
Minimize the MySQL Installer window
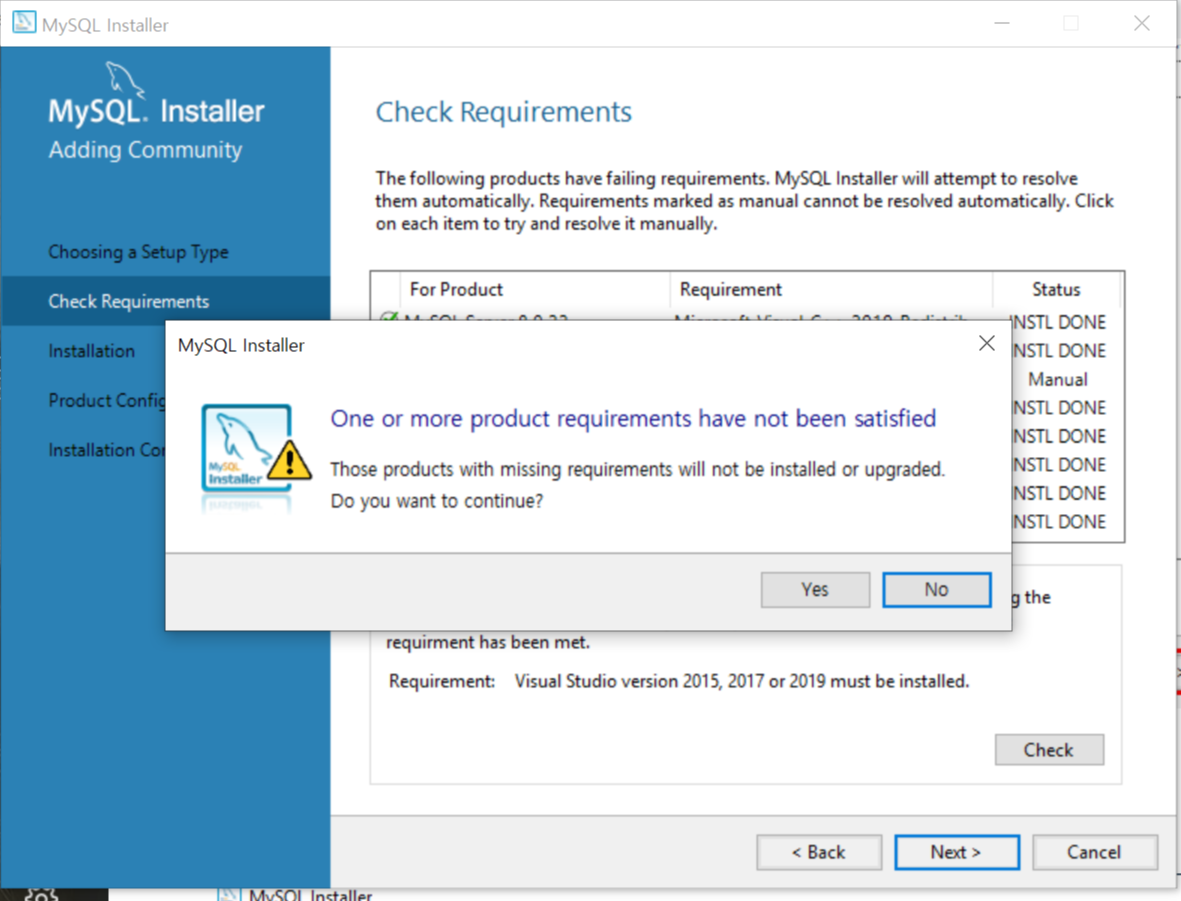[1002, 23]
